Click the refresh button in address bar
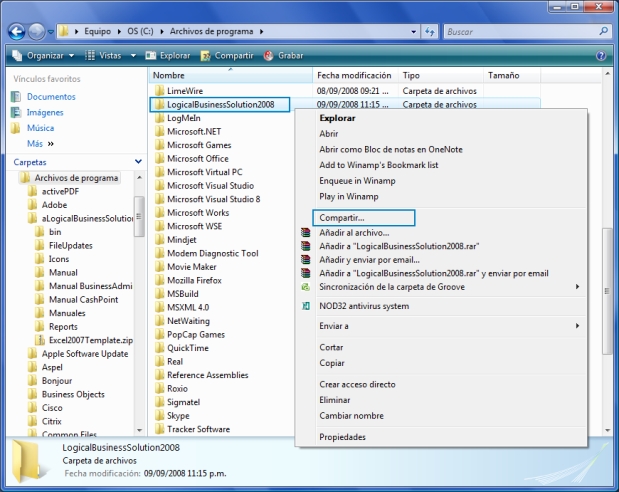This screenshot has width=619, height=492. [430, 32]
